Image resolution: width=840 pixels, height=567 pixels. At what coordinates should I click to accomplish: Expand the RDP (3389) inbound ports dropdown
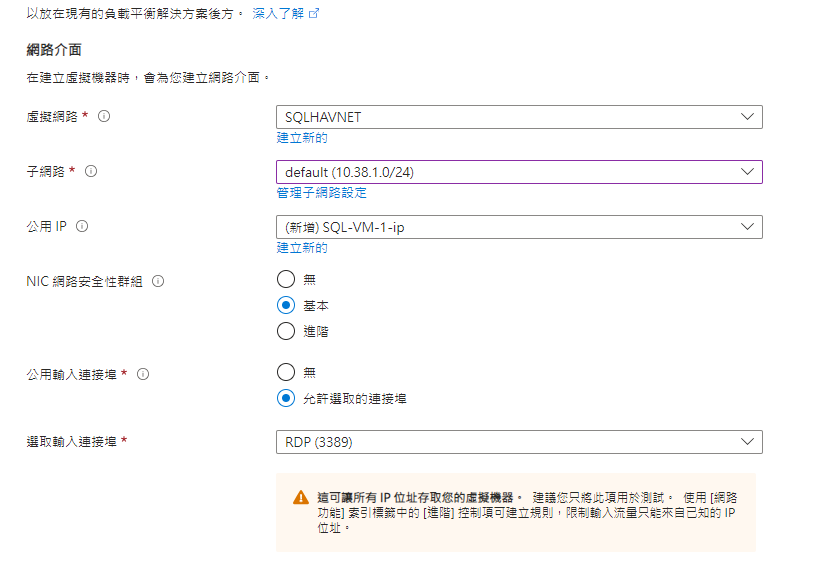click(x=519, y=442)
